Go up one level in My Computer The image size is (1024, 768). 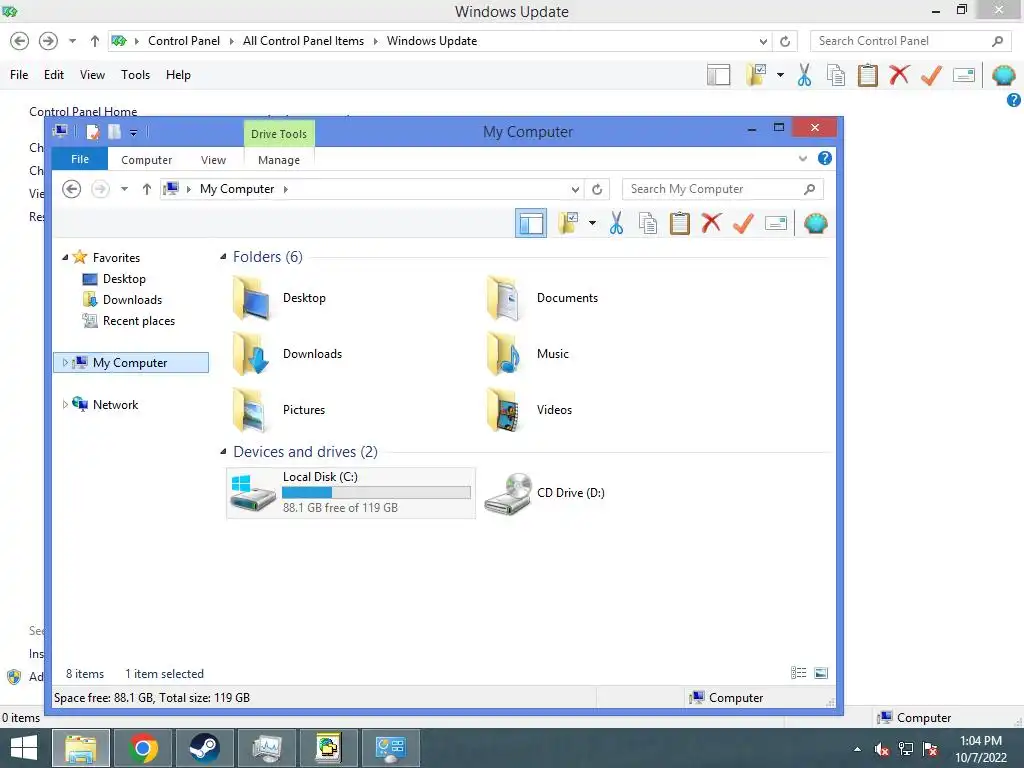pos(146,189)
